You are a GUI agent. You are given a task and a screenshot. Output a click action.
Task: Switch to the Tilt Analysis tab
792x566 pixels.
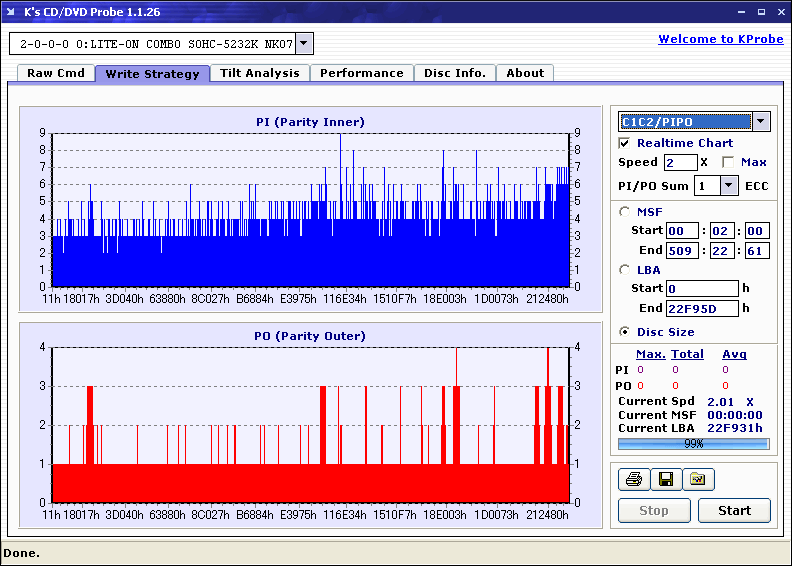point(259,73)
